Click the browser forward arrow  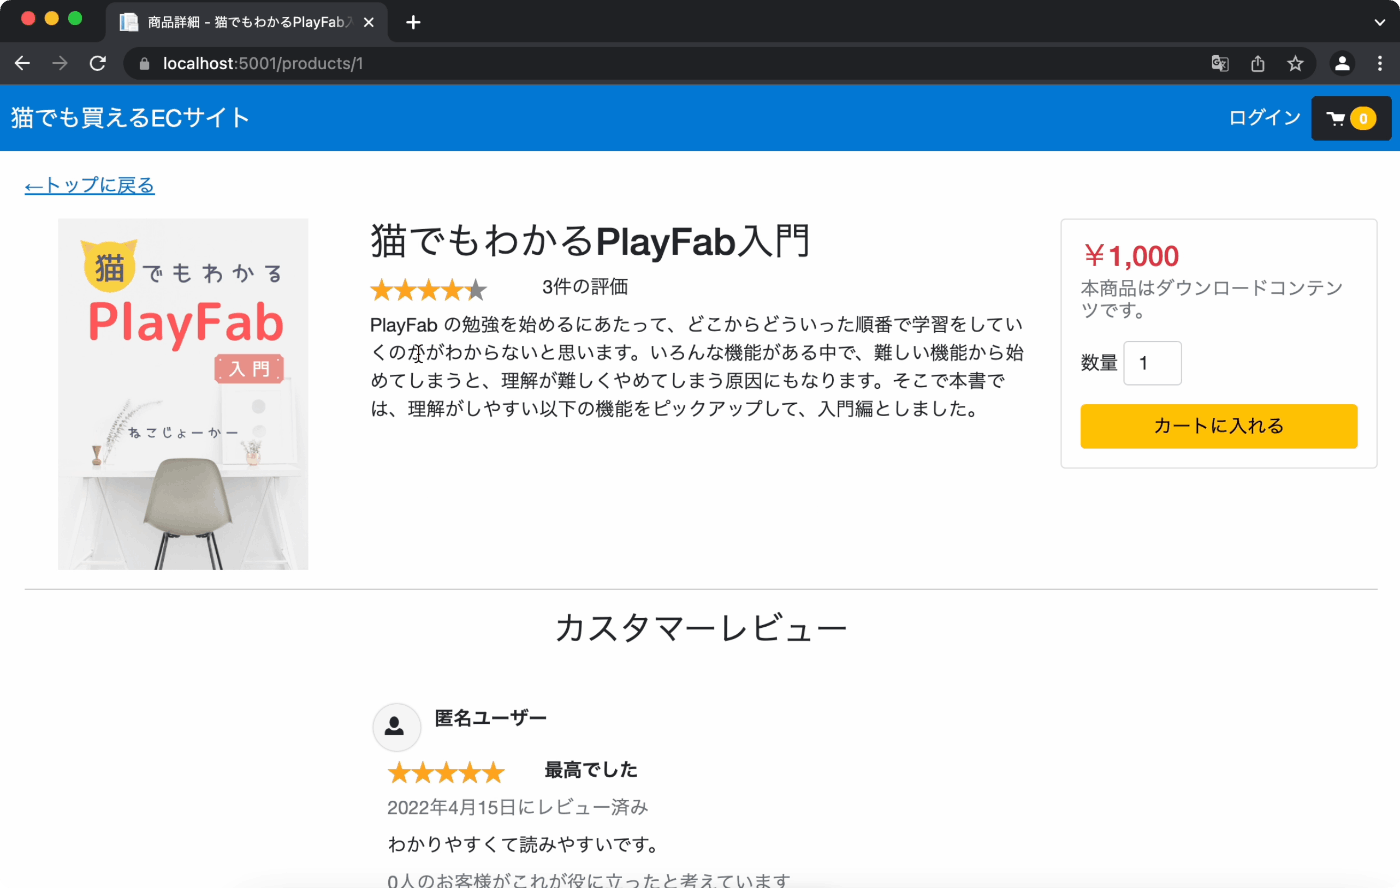click(60, 63)
